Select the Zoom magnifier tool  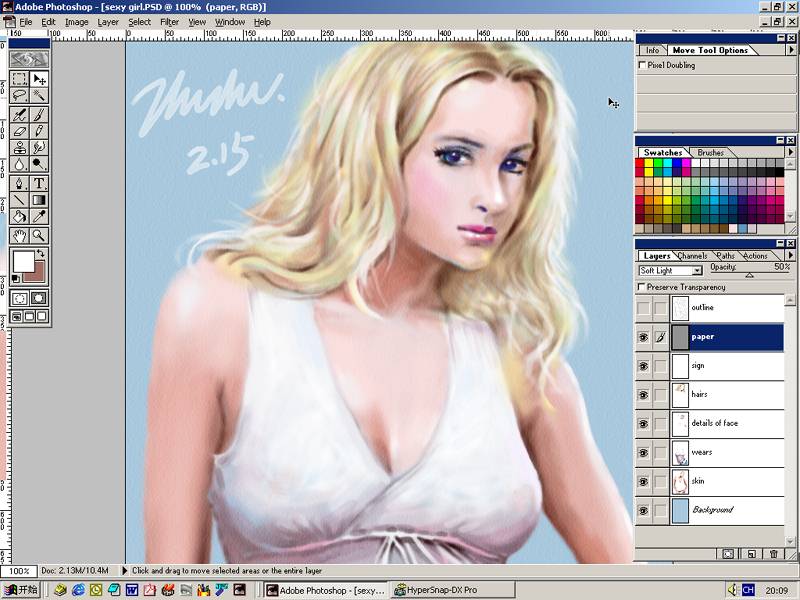click(x=39, y=235)
